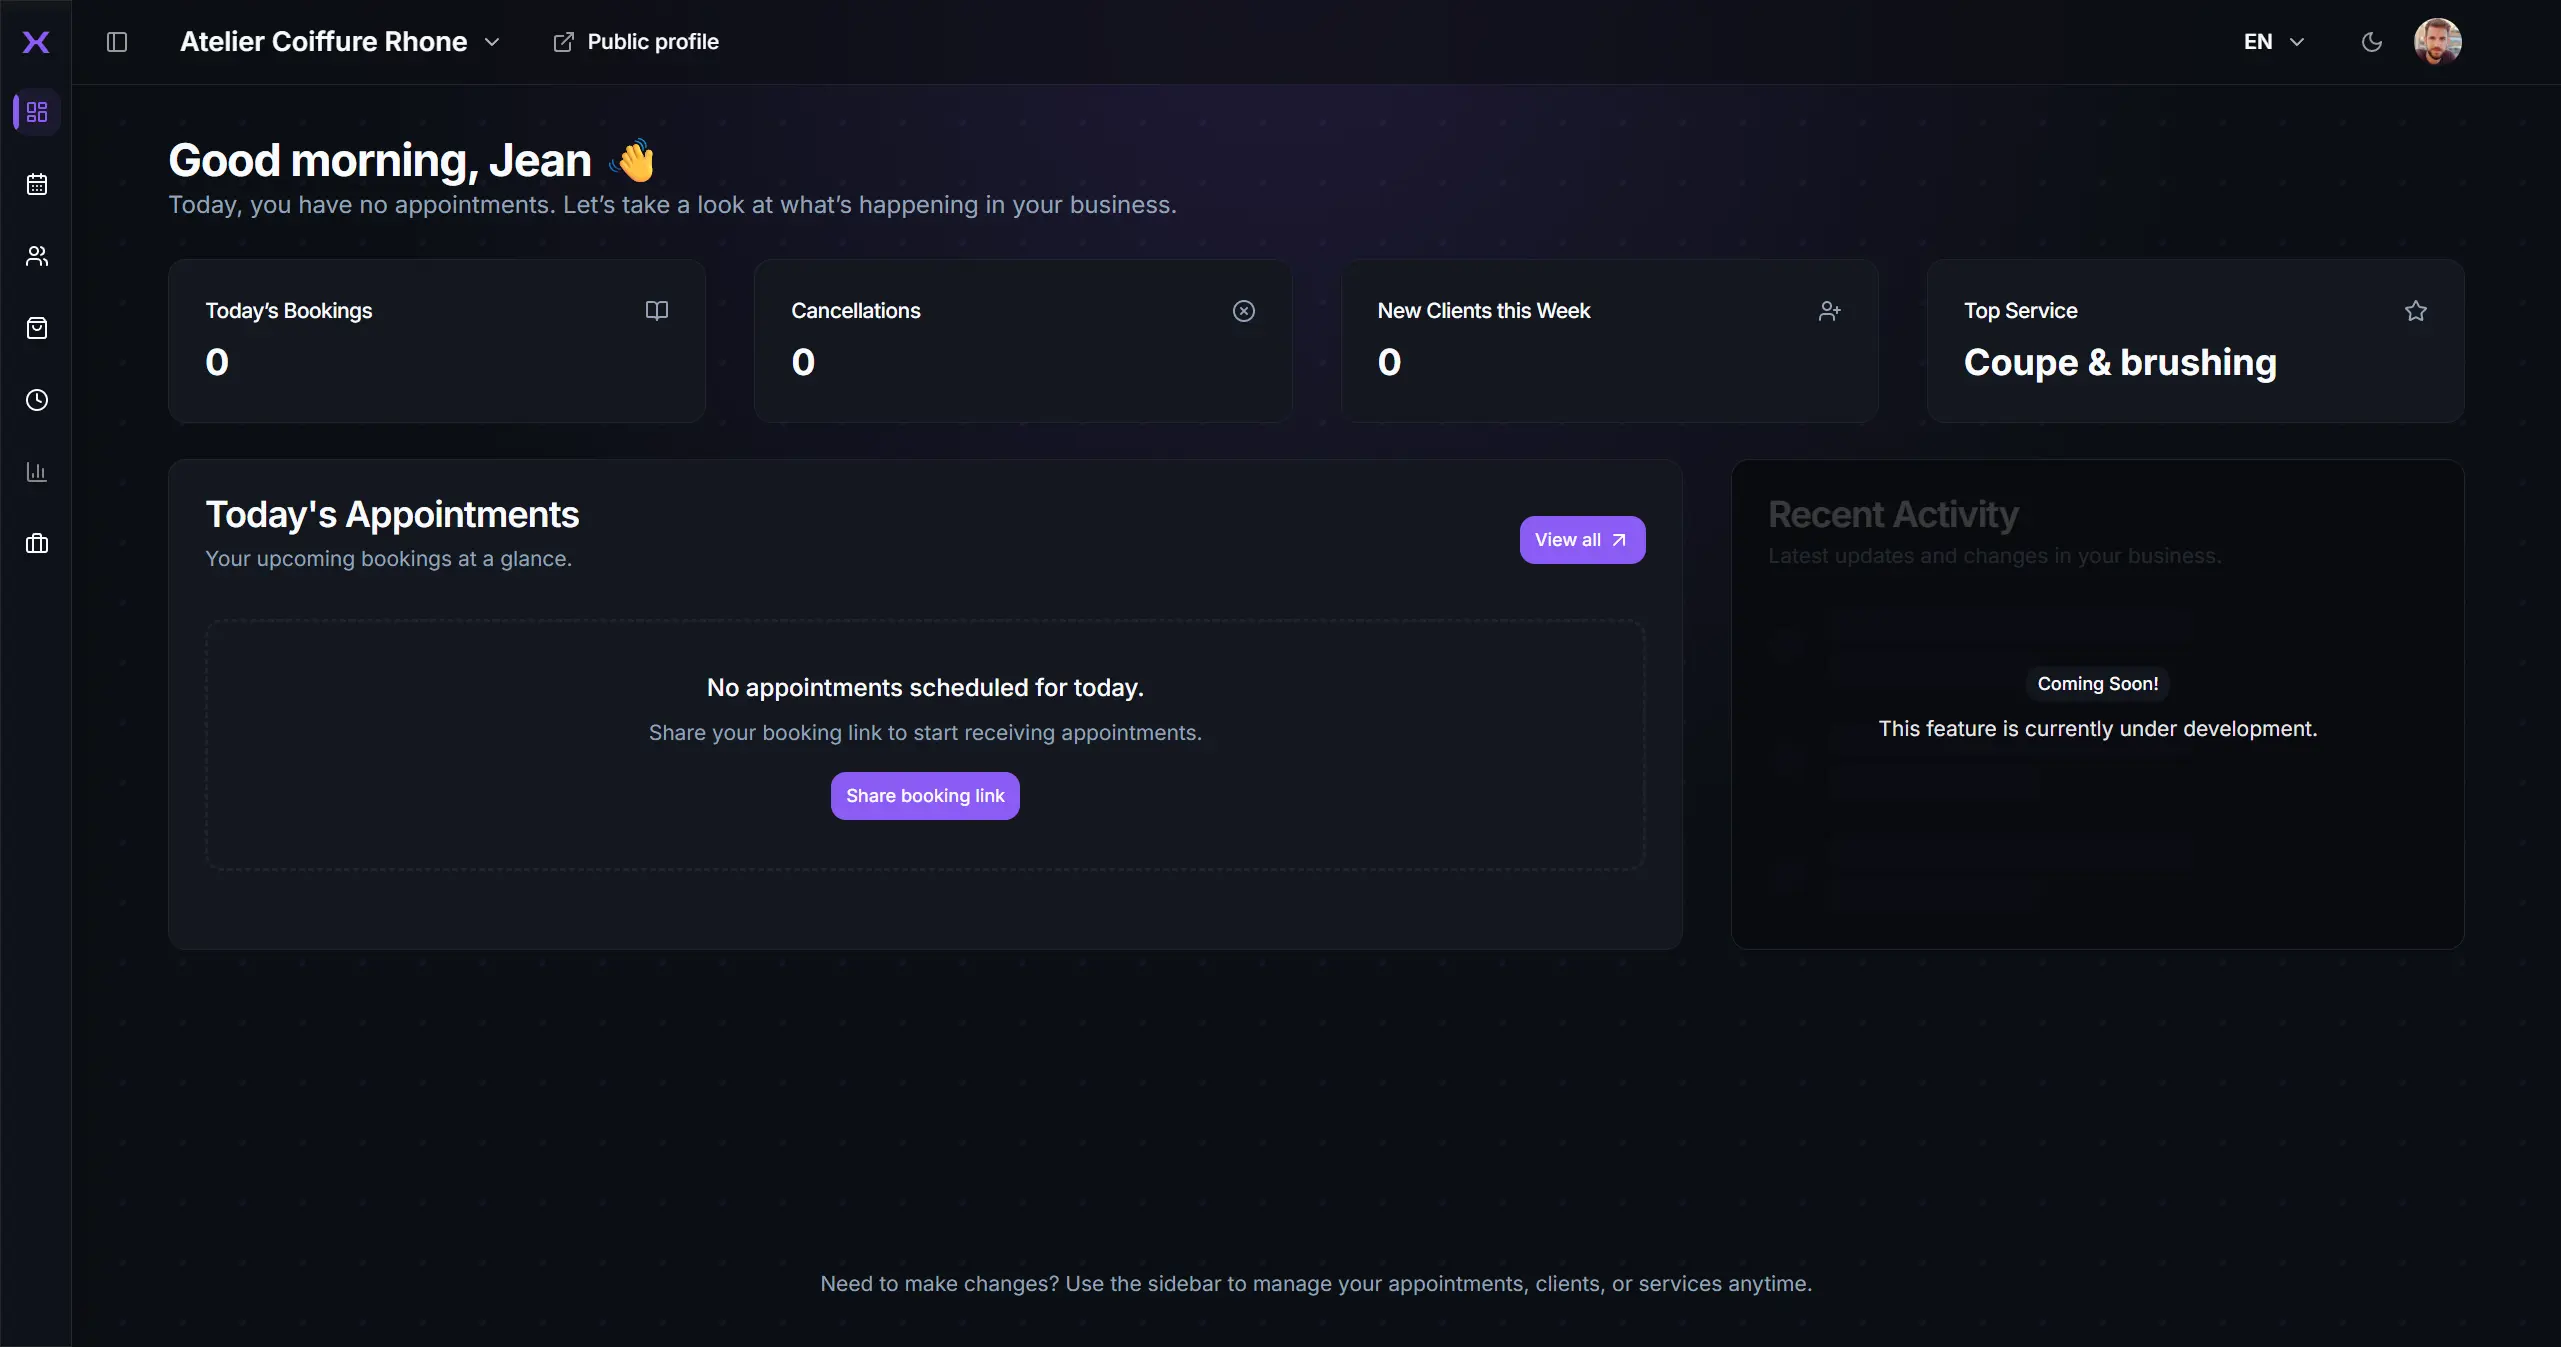Click the New Clients add-user icon
The width and height of the screenshot is (2561, 1347).
pyautogui.click(x=1829, y=311)
